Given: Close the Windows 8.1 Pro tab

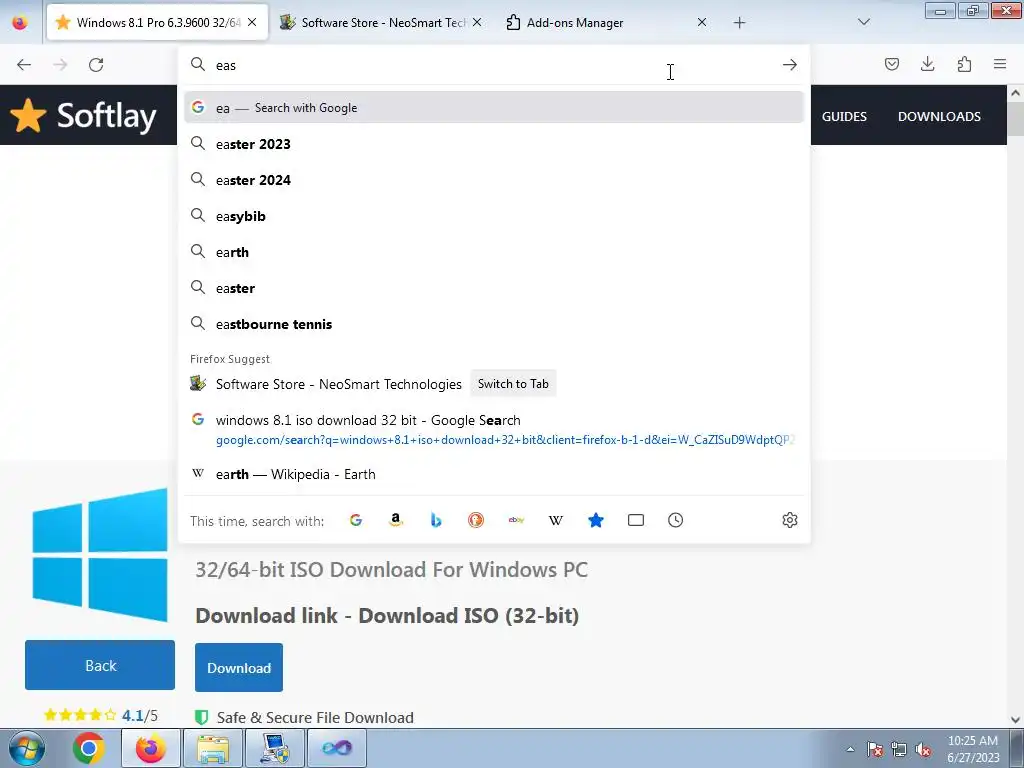Looking at the screenshot, I should 252,22.
